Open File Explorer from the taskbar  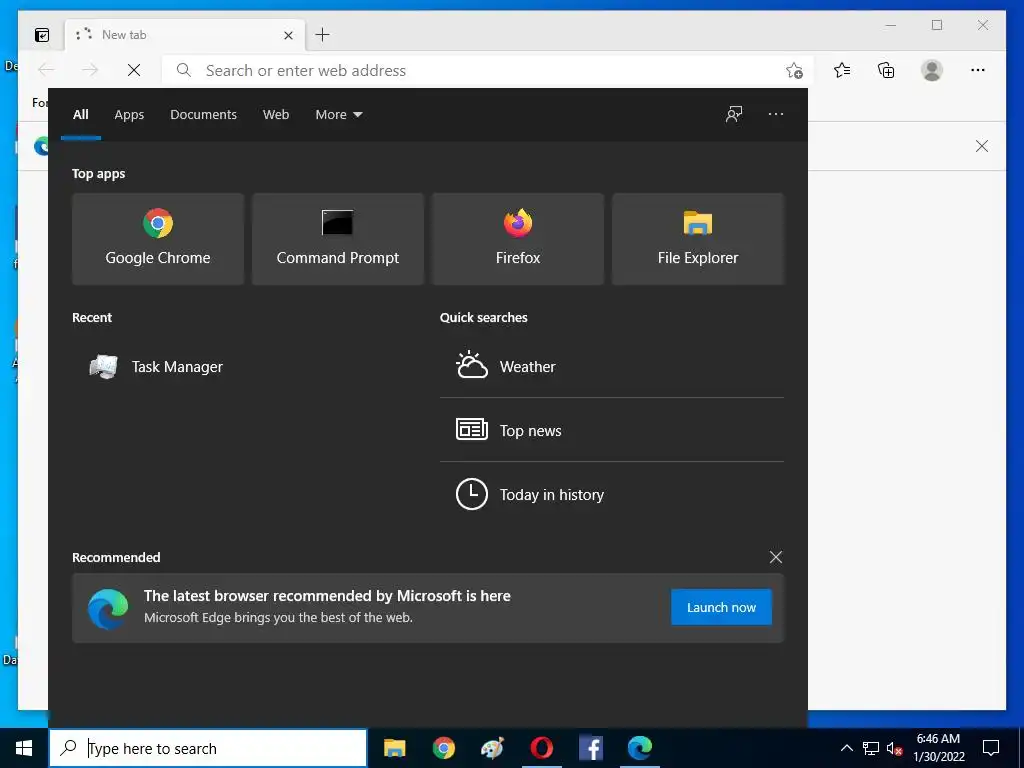pyautogui.click(x=394, y=748)
